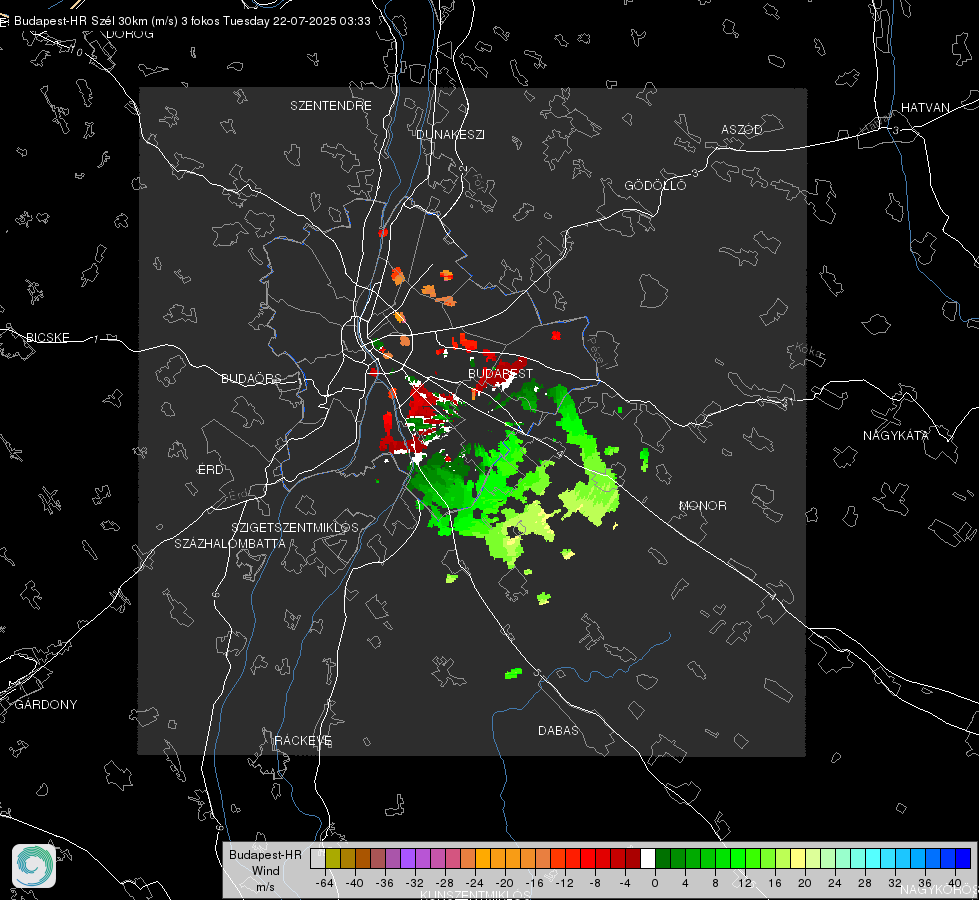Click the radar title text 'Budapest-HR Szél 30km'
979x900 pixels.
pos(82,21)
